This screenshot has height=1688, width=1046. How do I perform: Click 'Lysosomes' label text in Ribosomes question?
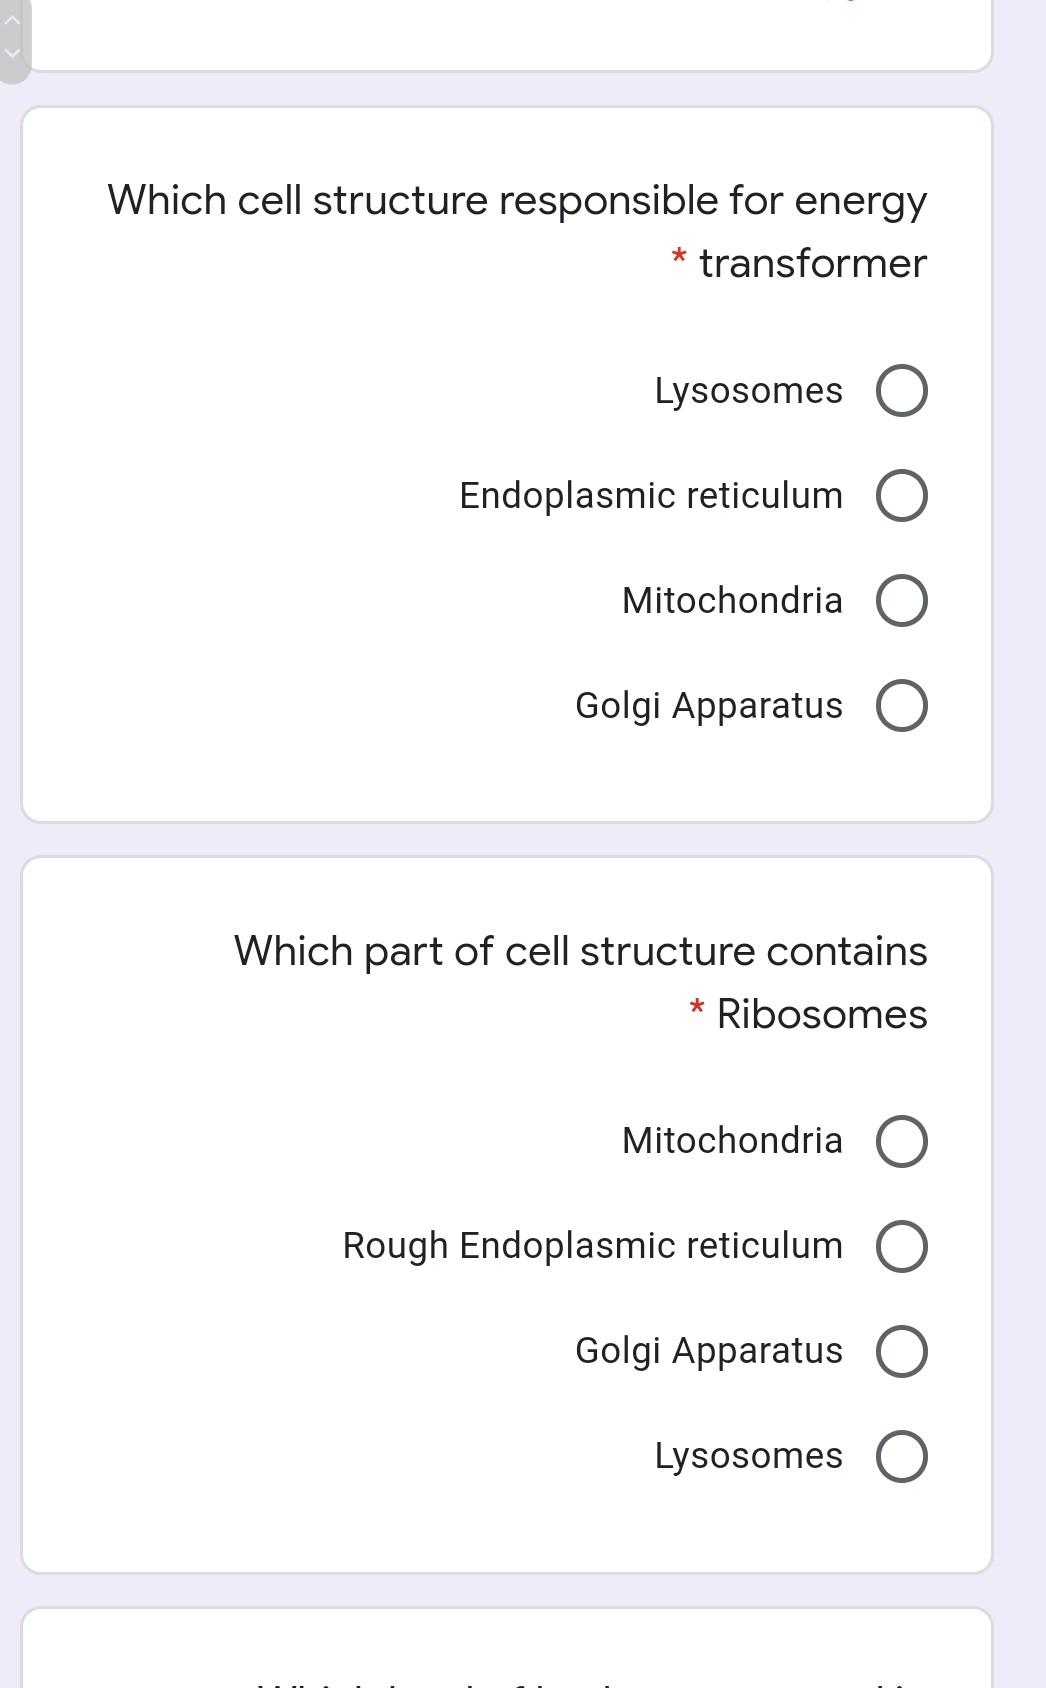(748, 1456)
